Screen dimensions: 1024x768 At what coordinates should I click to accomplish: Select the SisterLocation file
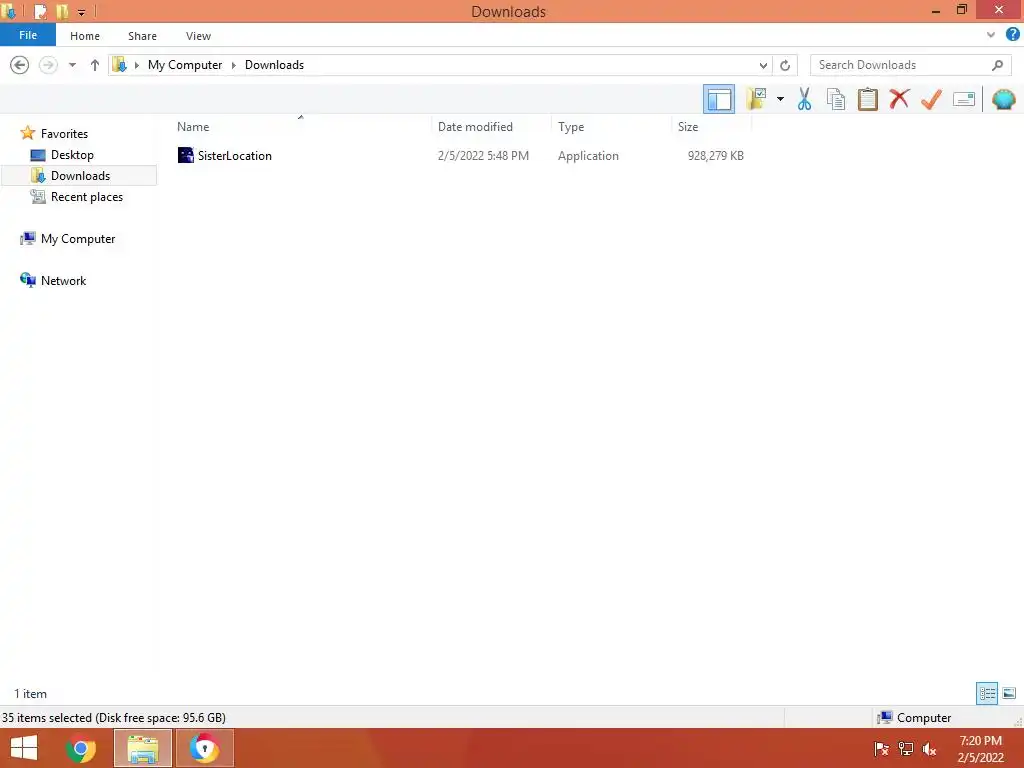(x=234, y=155)
